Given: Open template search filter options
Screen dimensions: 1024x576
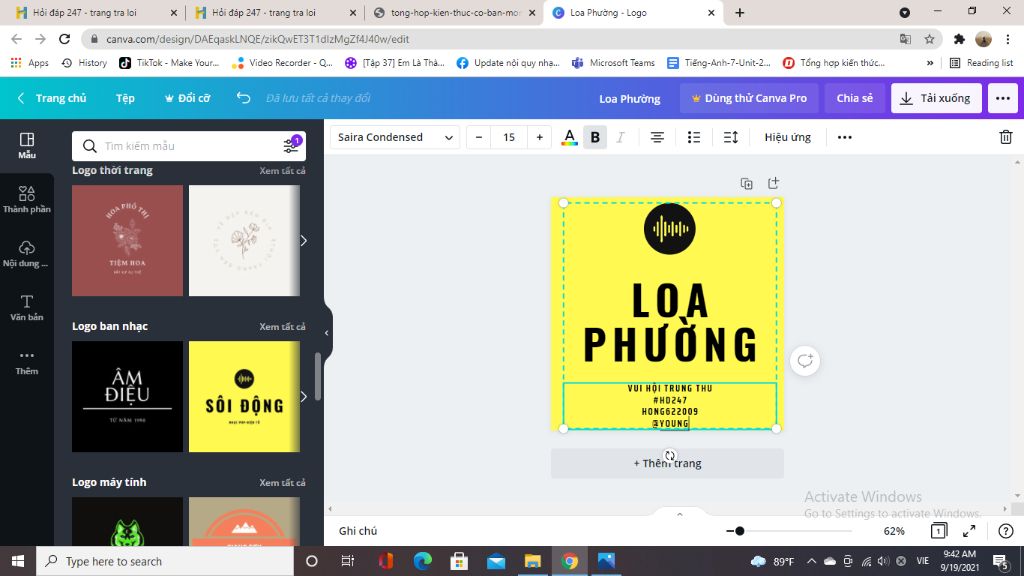Looking at the screenshot, I should pos(291,146).
